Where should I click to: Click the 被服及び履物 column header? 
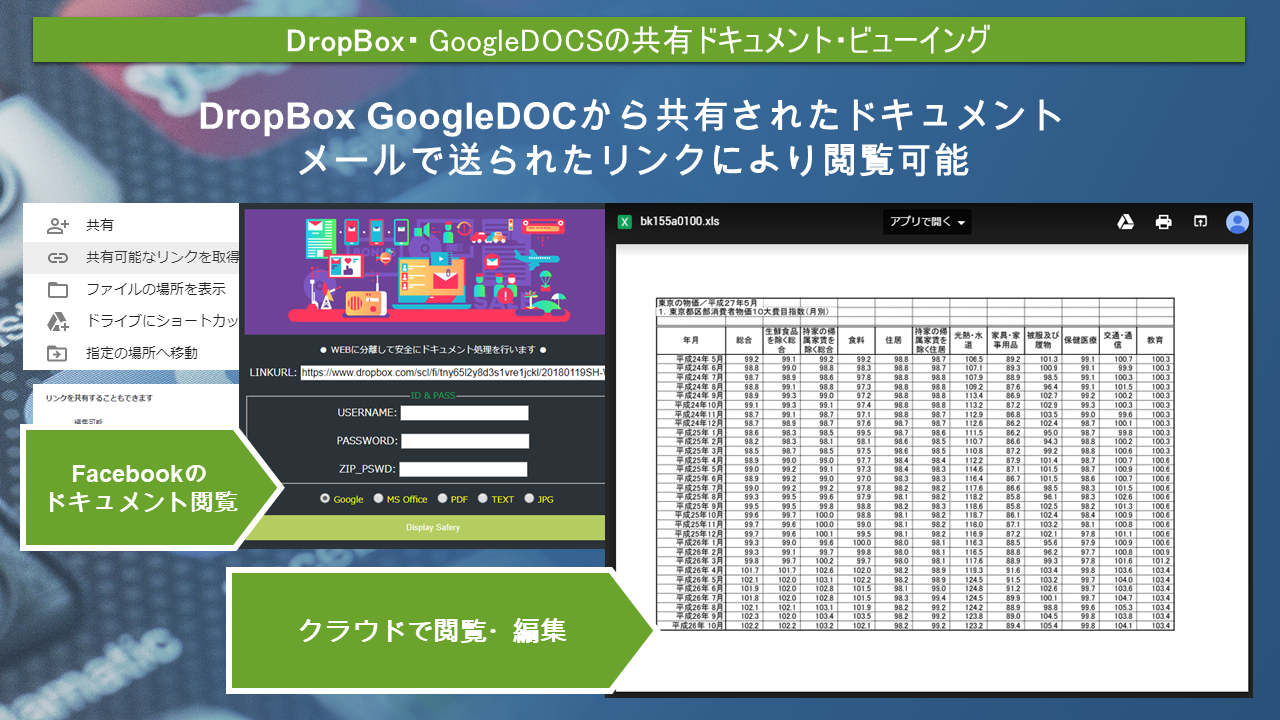click(x=1043, y=340)
